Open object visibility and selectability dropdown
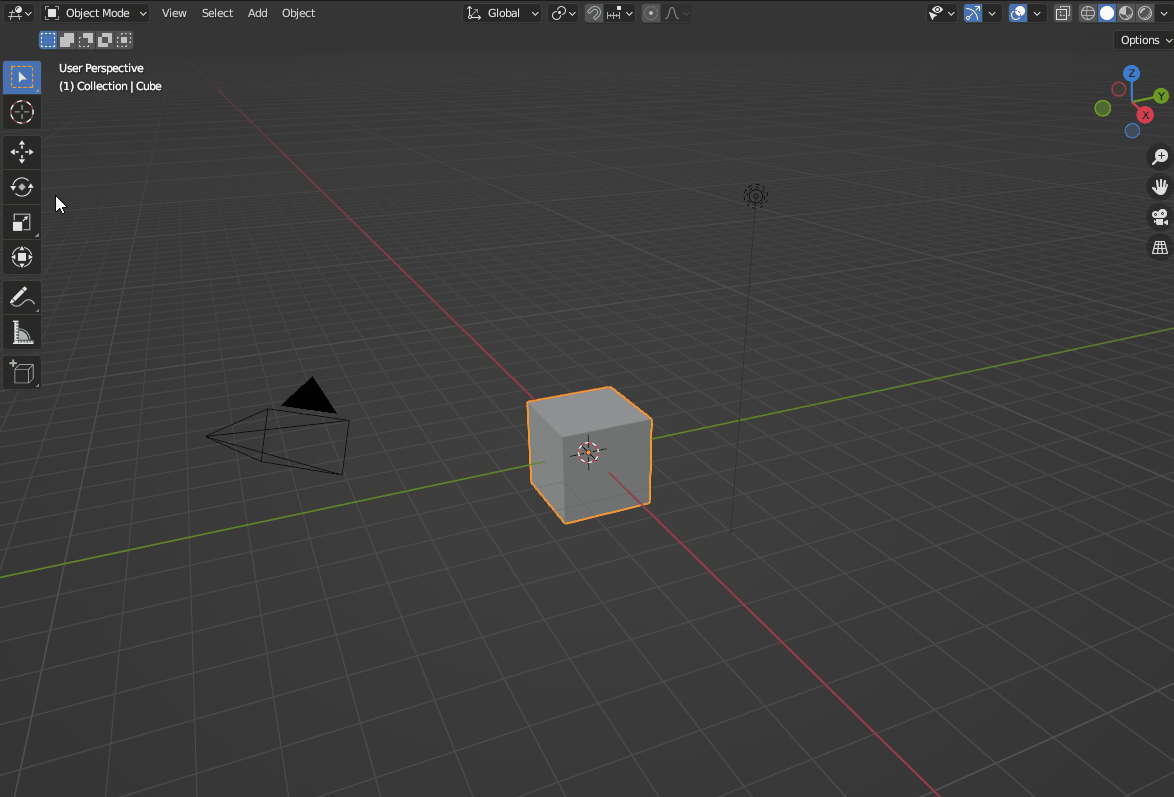The height and width of the screenshot is (797, 1174). pos(941,13)
